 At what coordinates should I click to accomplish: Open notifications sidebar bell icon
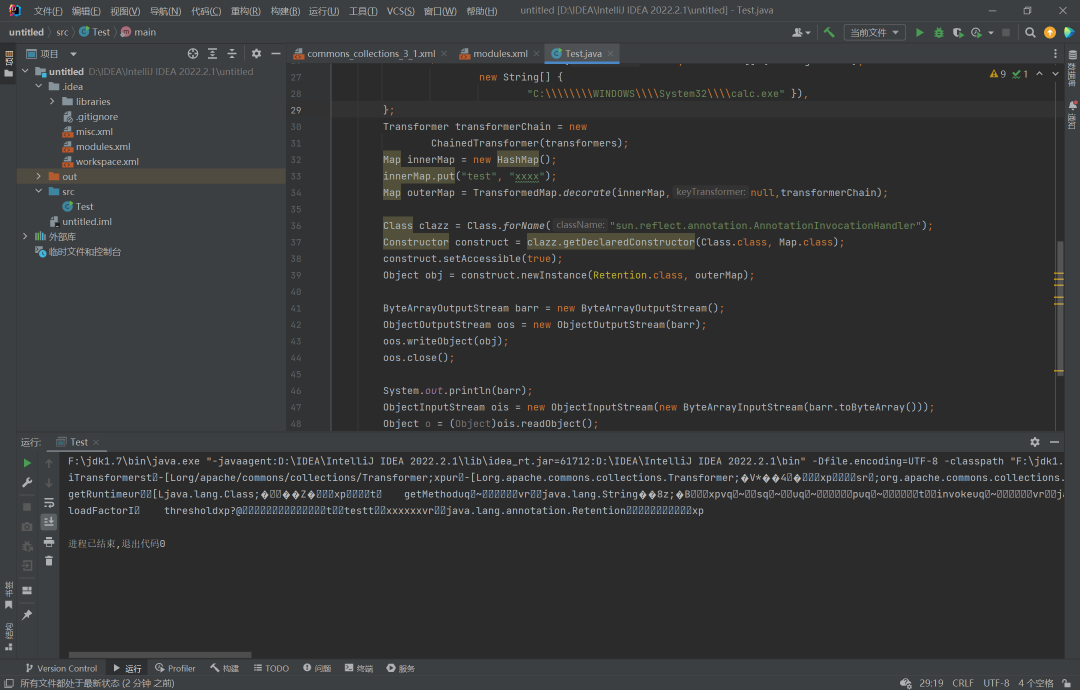point(1072,114)
